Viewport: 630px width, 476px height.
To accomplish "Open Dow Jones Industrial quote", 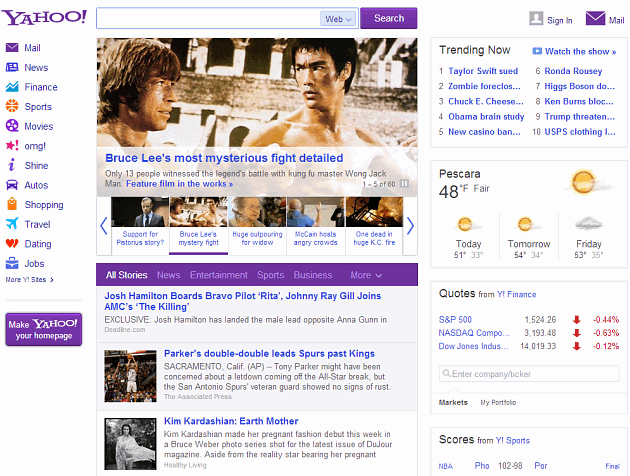I will point(474,346).
